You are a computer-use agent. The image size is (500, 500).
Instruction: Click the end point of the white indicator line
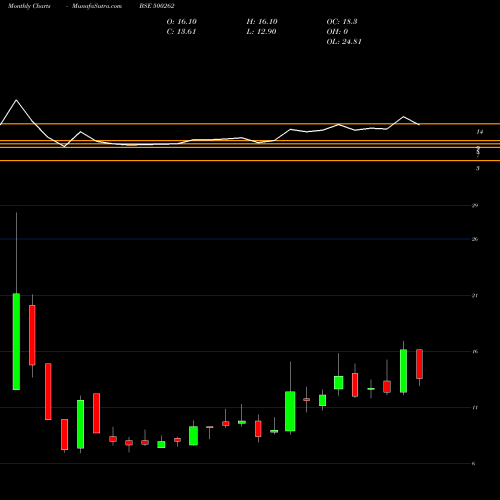tap(419, 125)
